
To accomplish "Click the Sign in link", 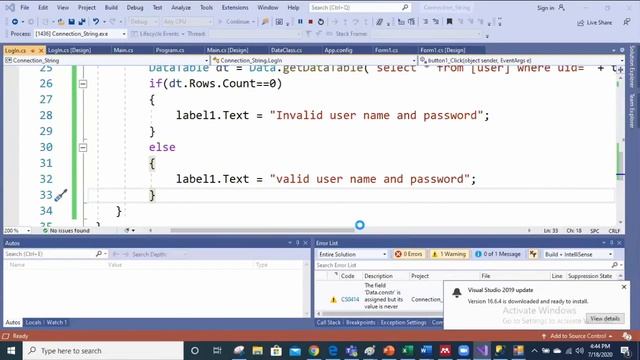I will (545, 8).
